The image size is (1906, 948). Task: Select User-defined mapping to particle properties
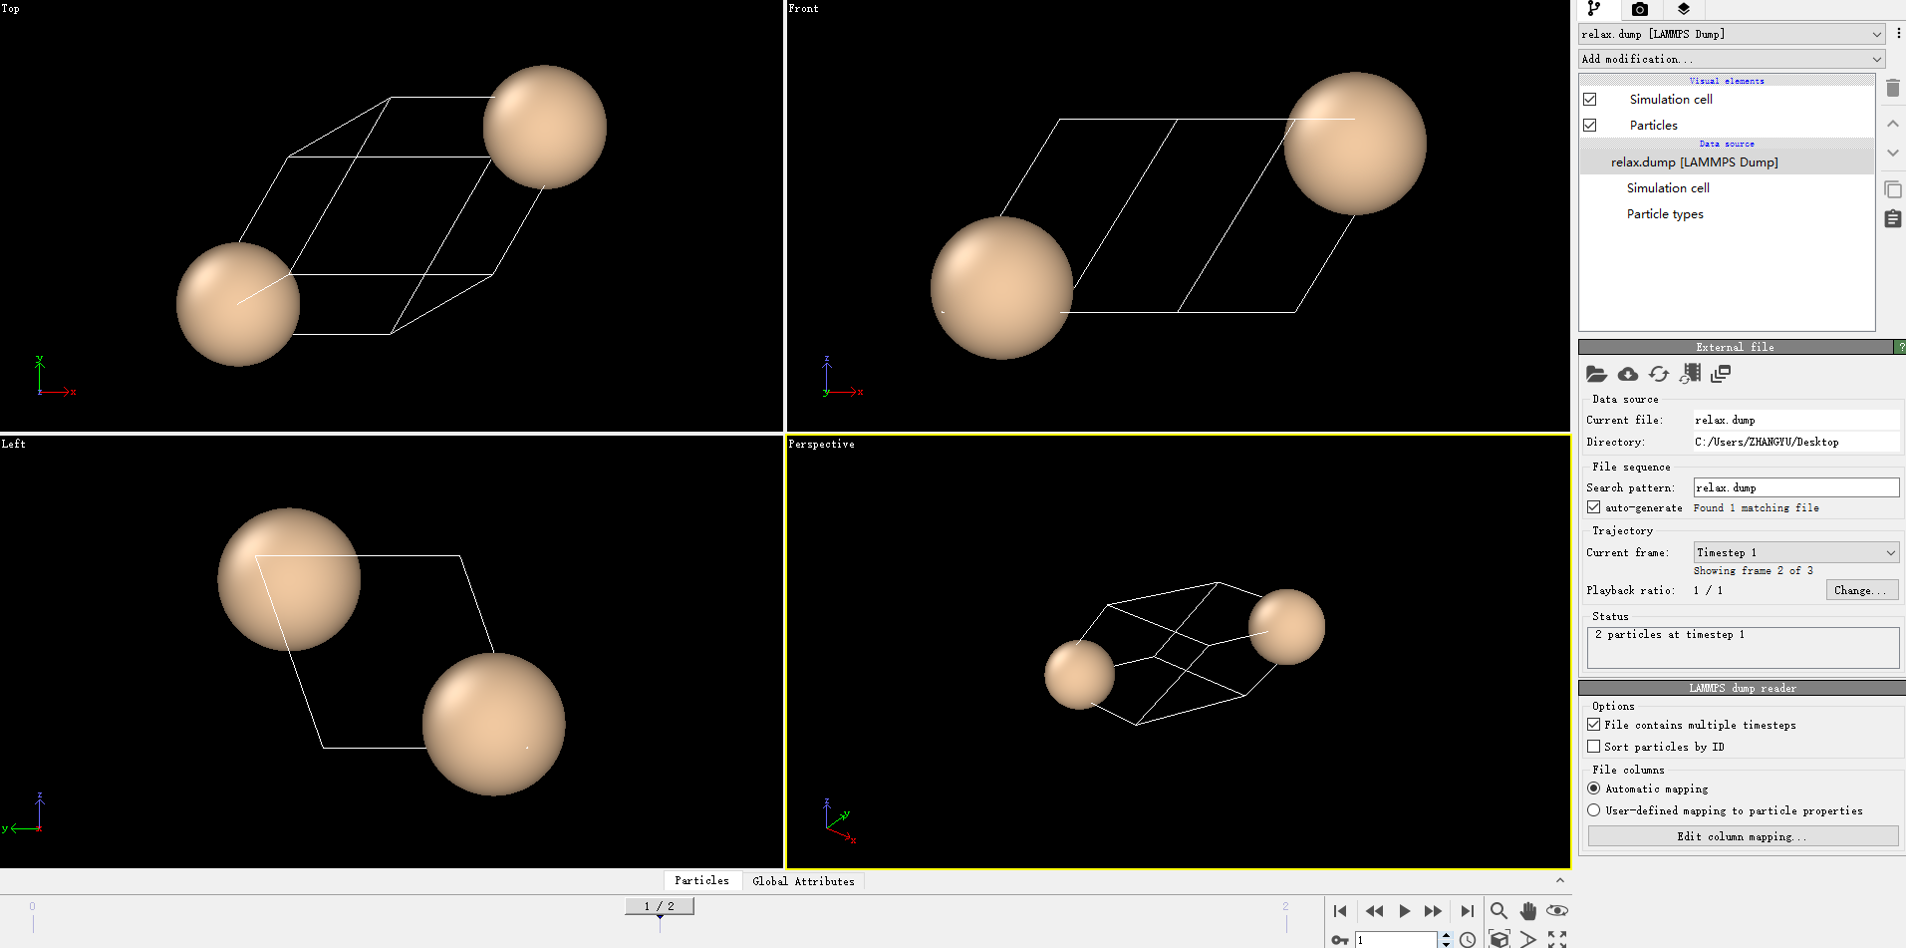[x=1593, y=811]
